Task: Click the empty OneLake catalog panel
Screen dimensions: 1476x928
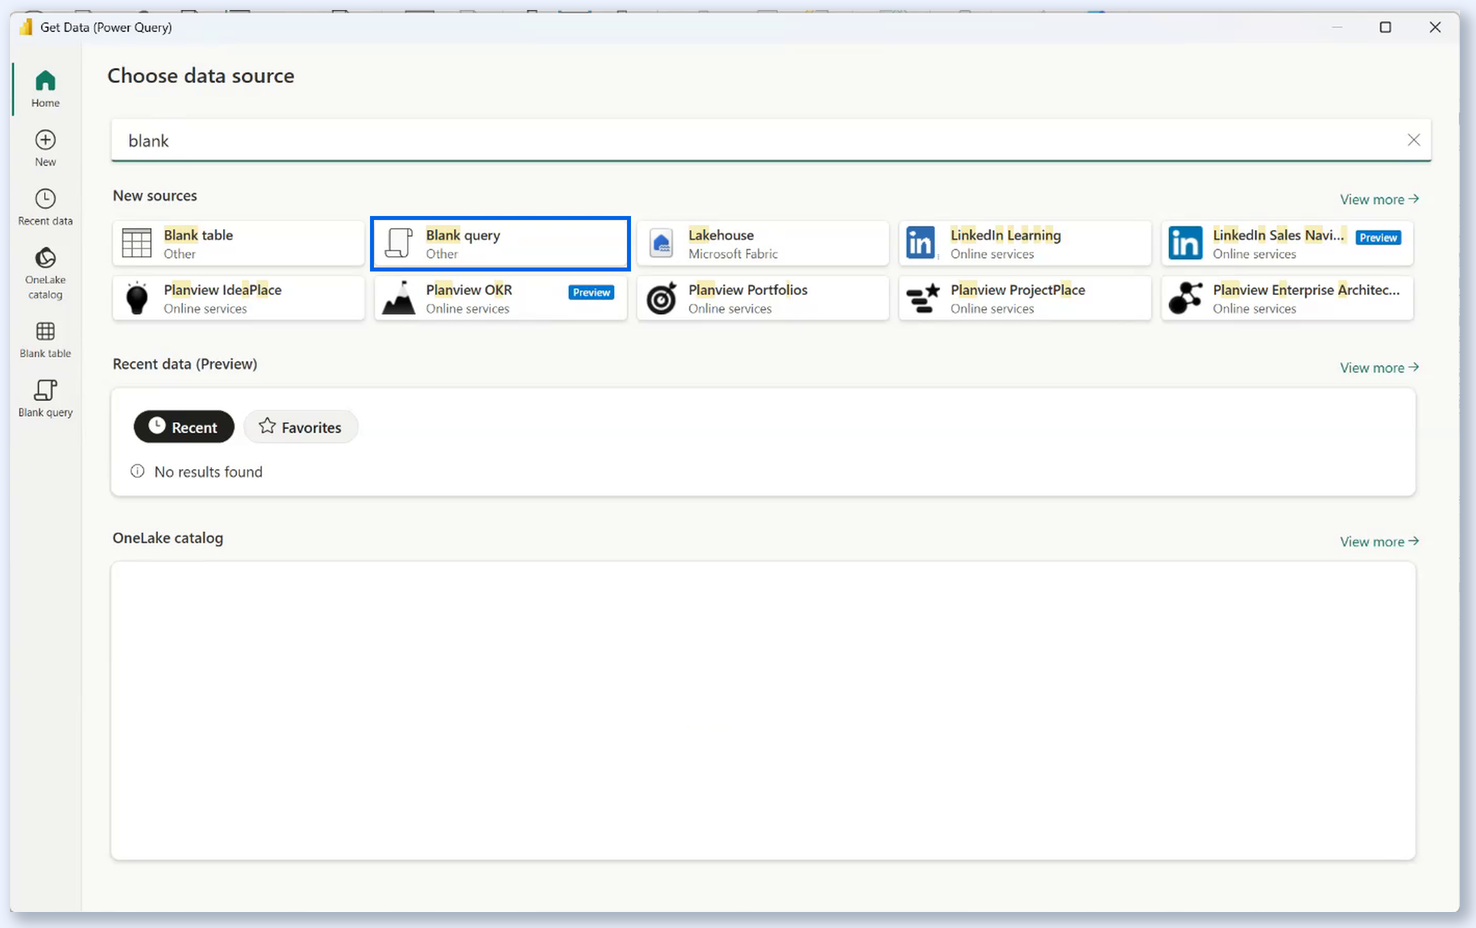Action: (x=763, y=710)
